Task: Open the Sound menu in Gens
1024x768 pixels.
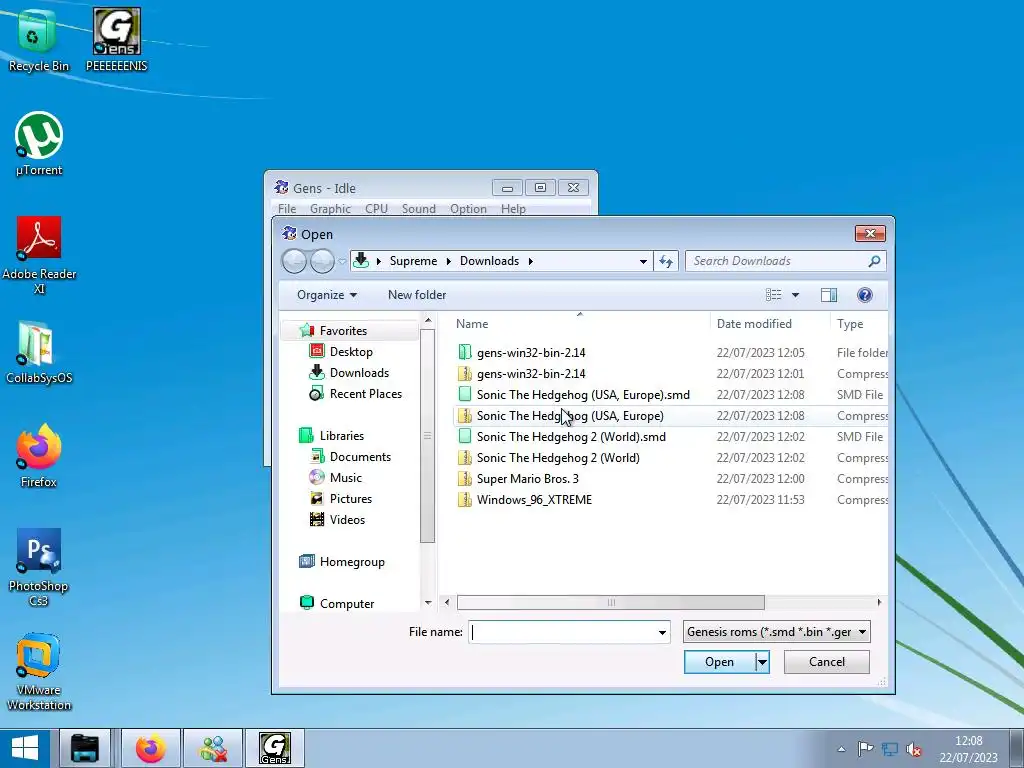Action: coord(419,209)
